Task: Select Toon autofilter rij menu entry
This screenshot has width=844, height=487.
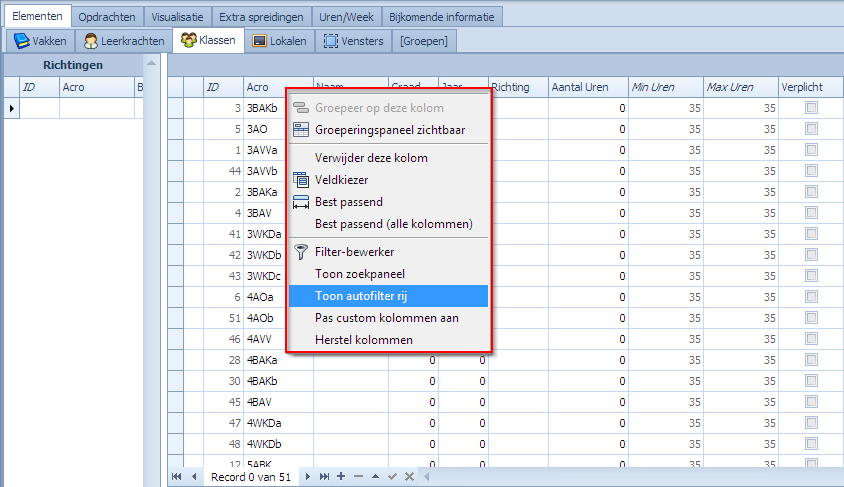Action: click(388, 296)
